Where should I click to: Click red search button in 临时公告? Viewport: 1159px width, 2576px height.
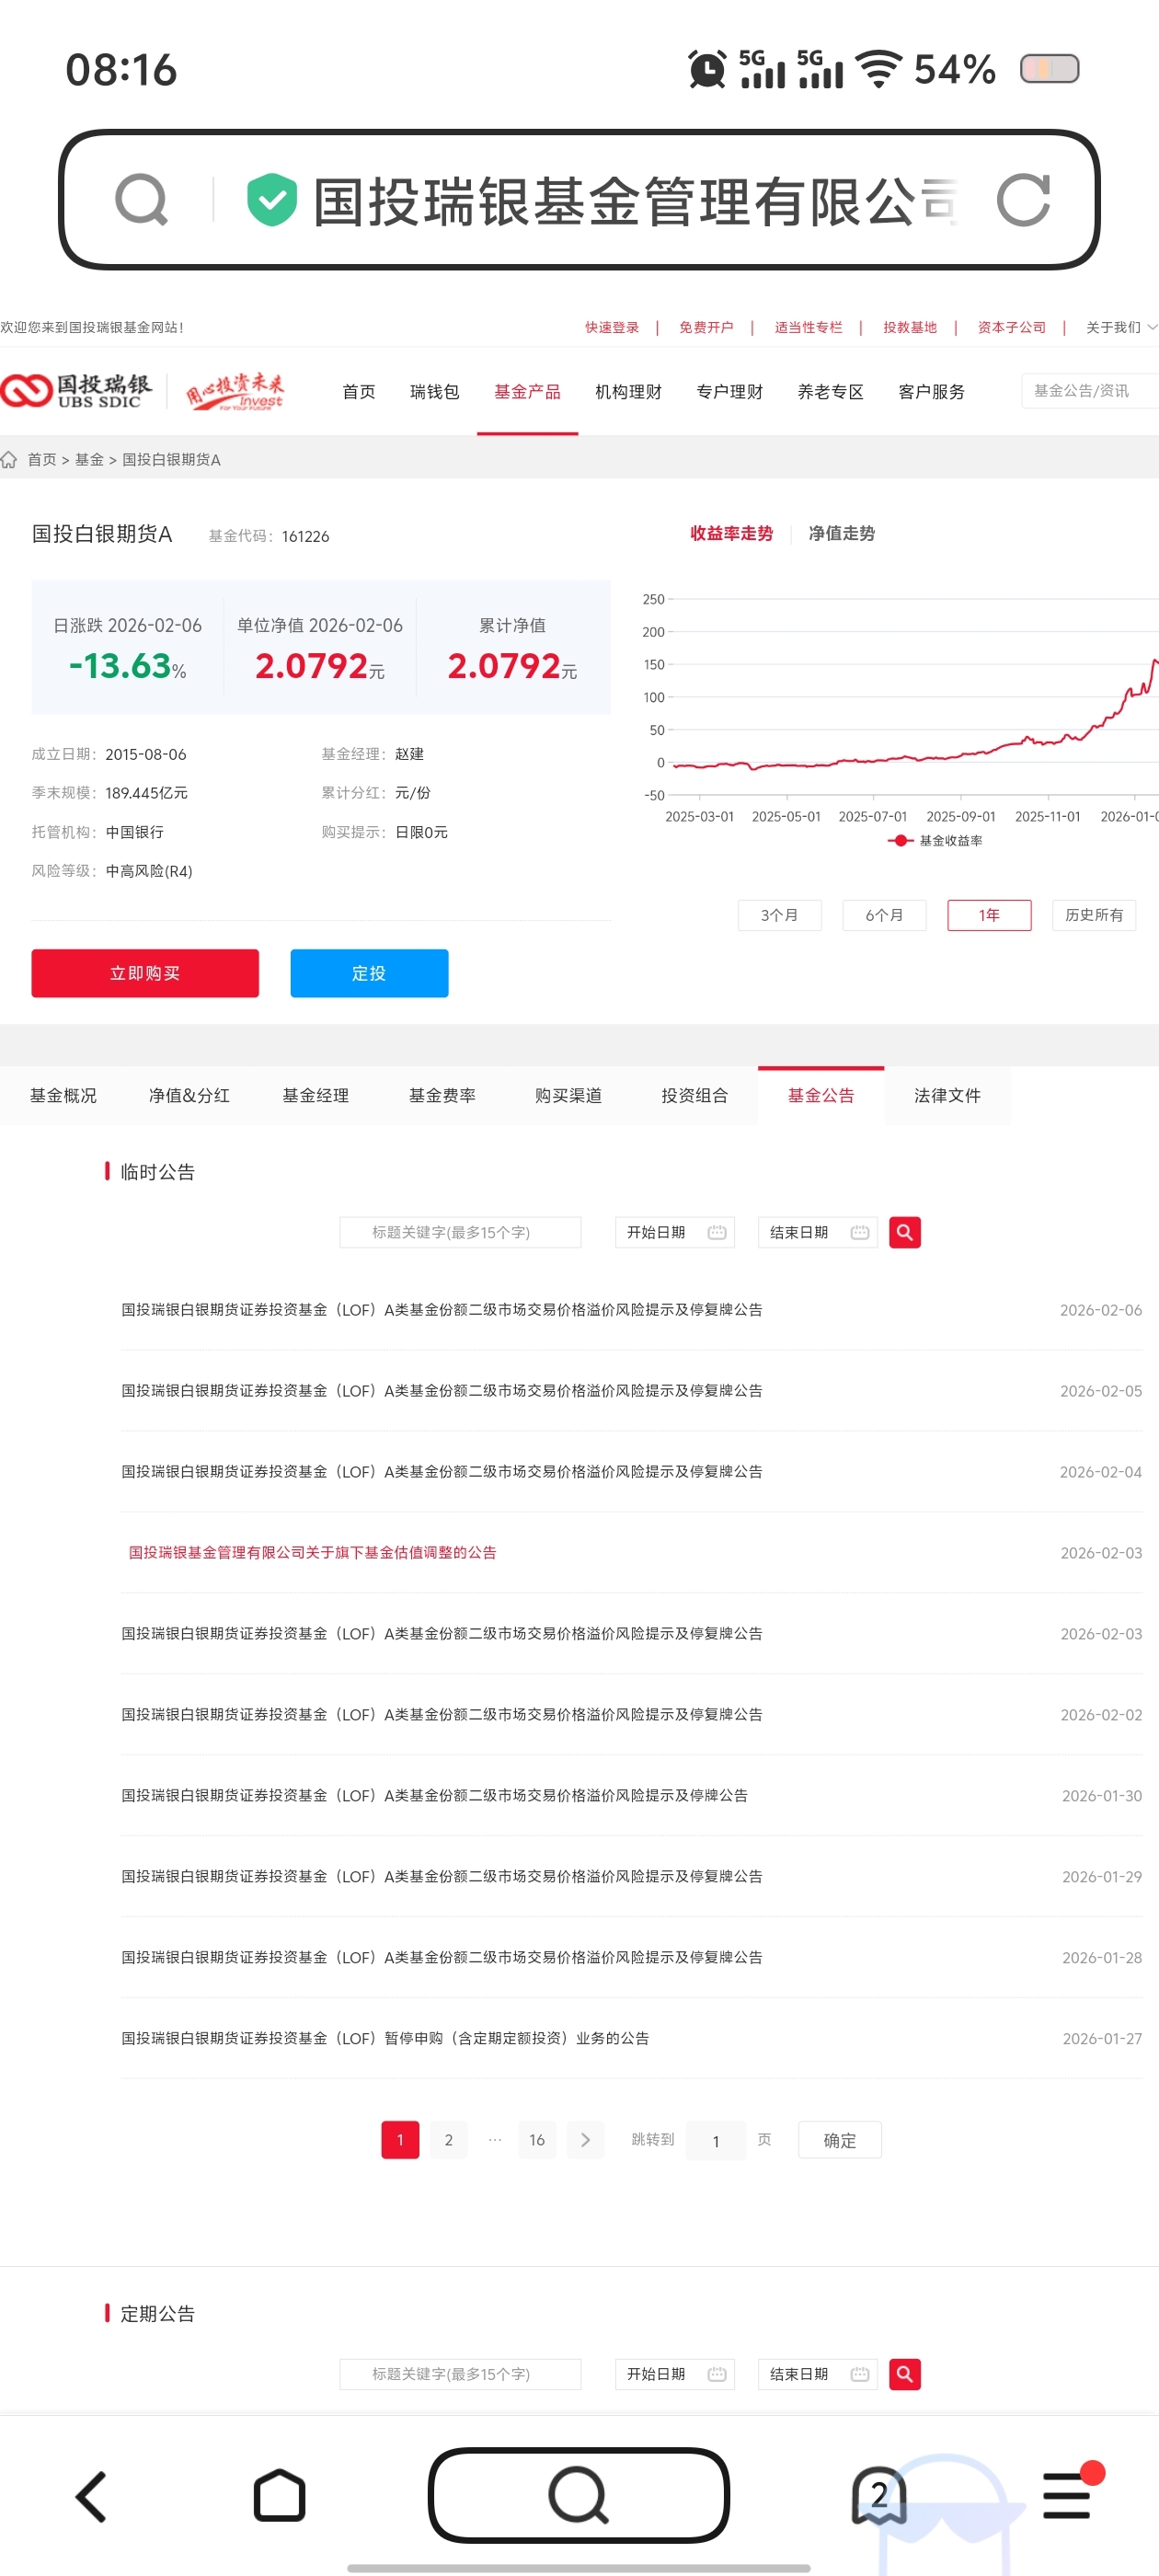(905, 1232)
